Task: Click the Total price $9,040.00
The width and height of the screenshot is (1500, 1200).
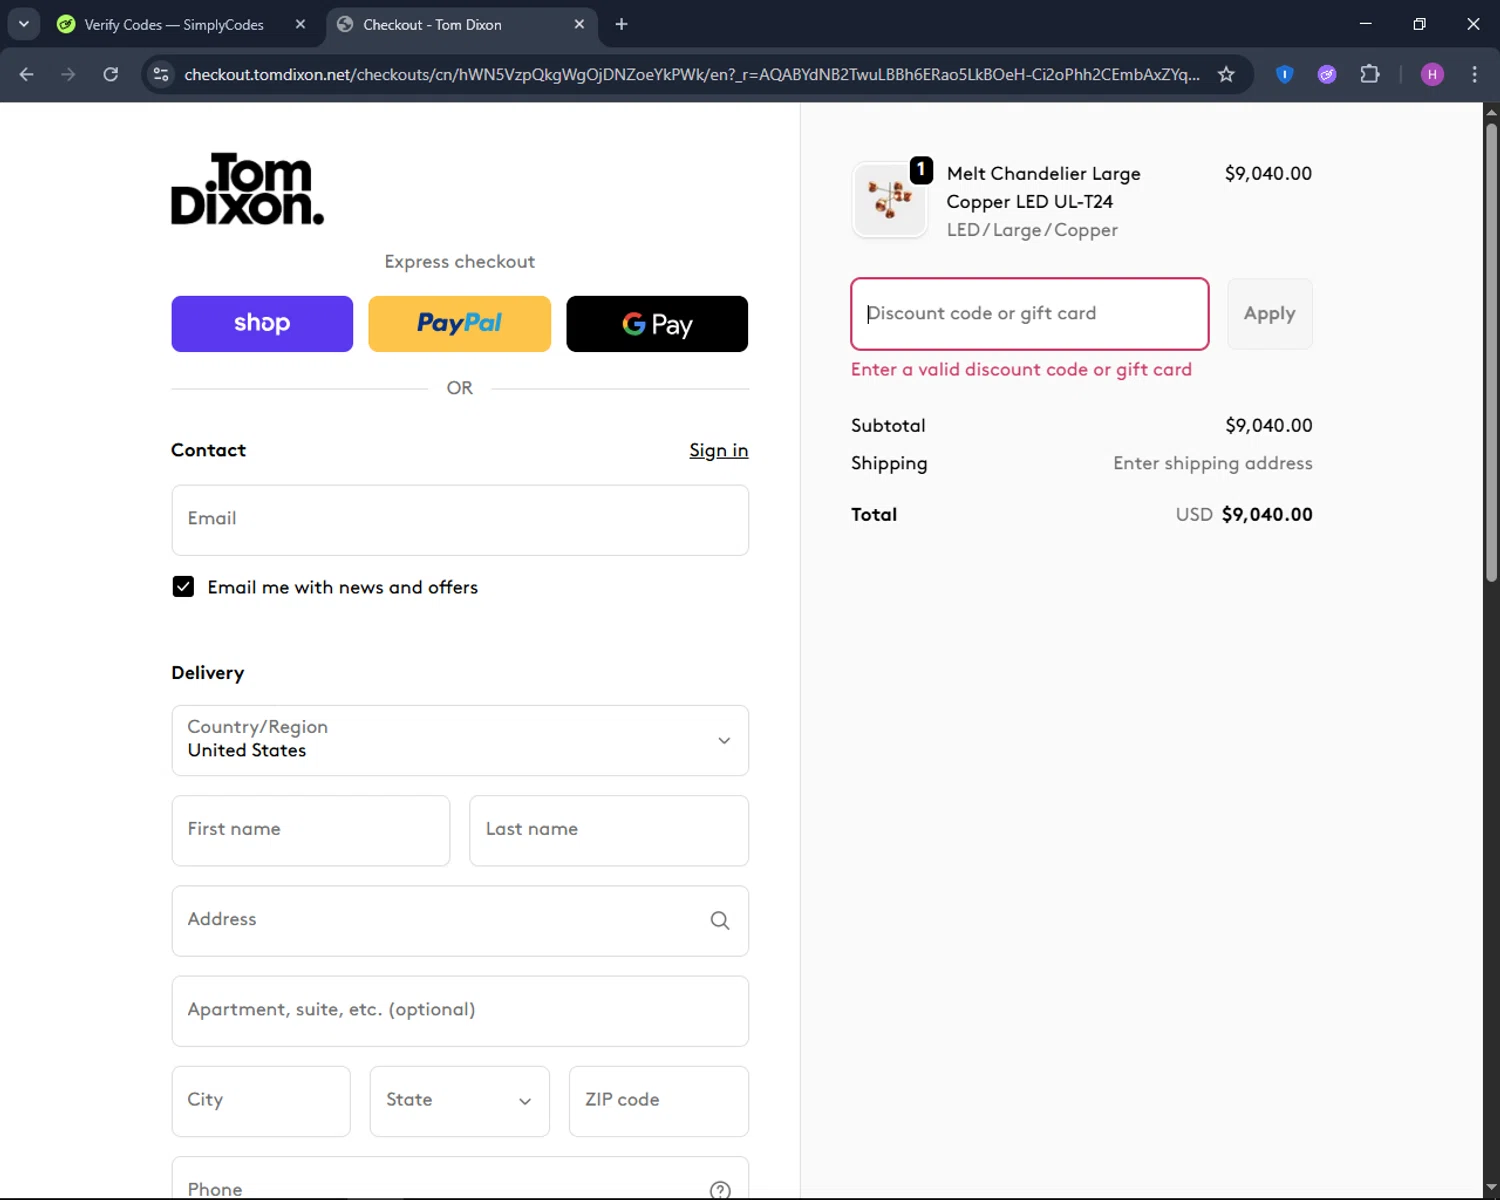Action: [x=1267, y=514]
